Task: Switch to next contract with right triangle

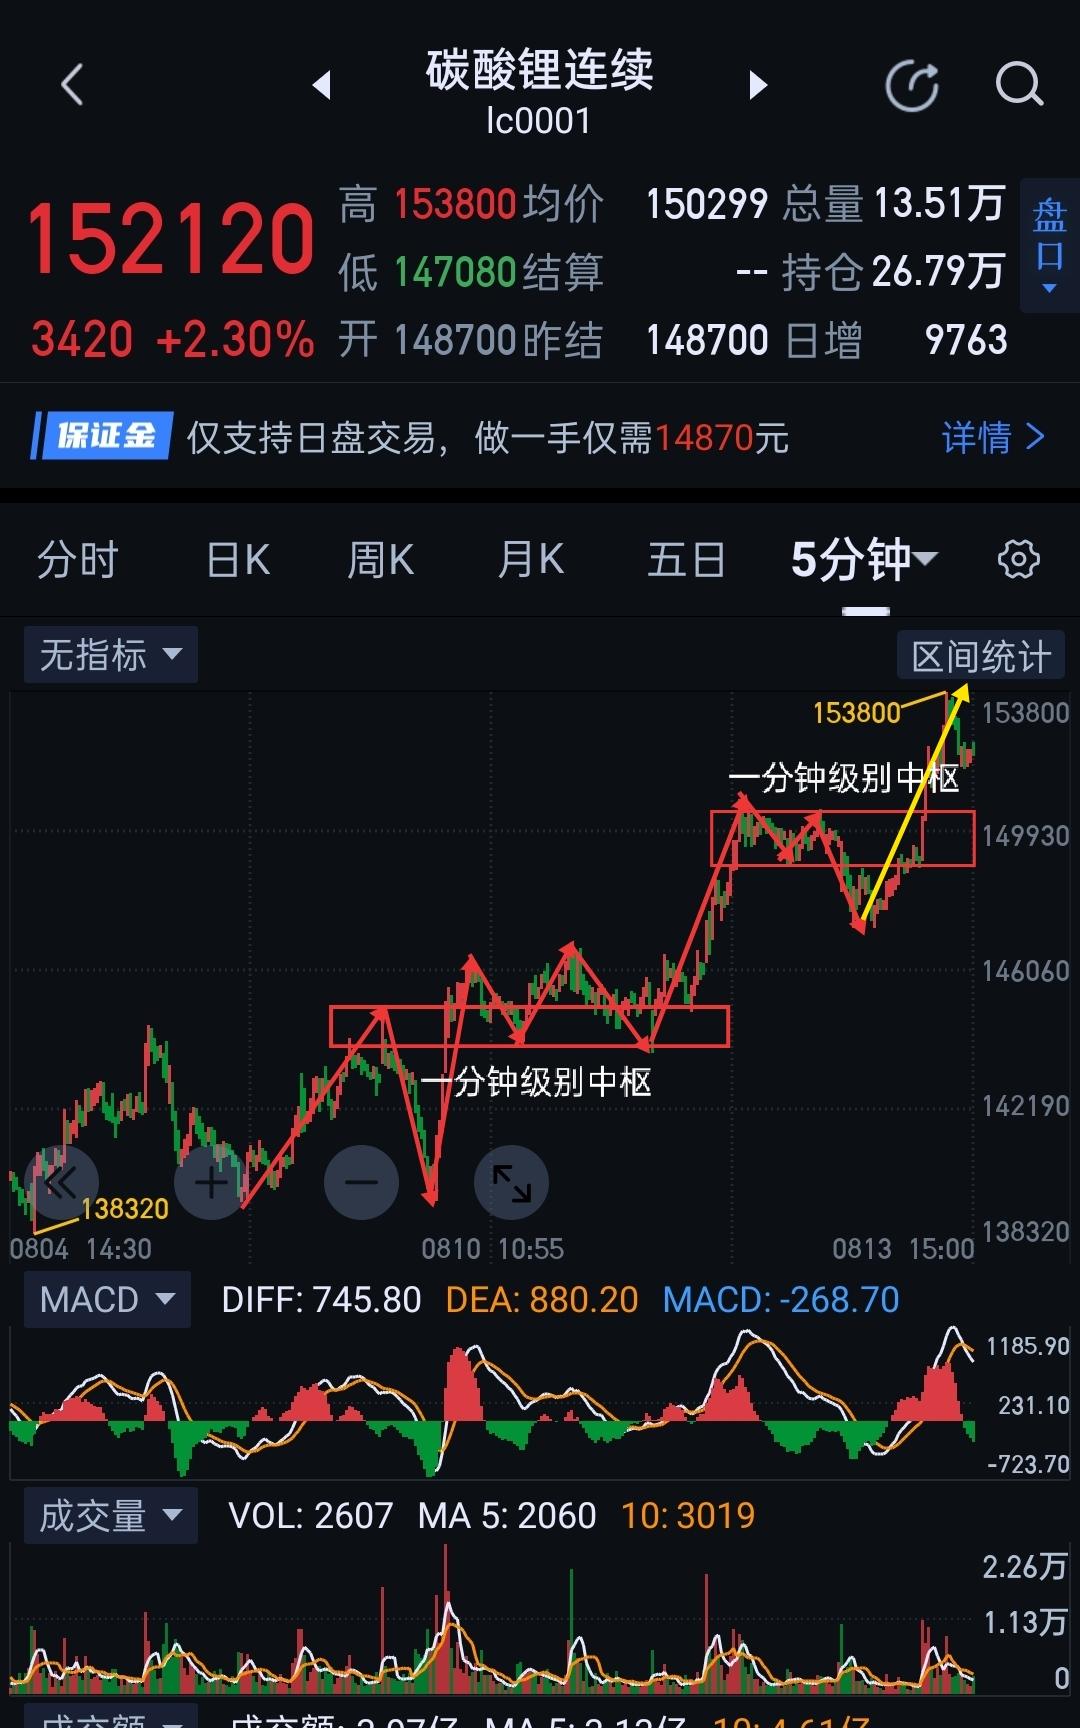Action: tap(758, 85)
